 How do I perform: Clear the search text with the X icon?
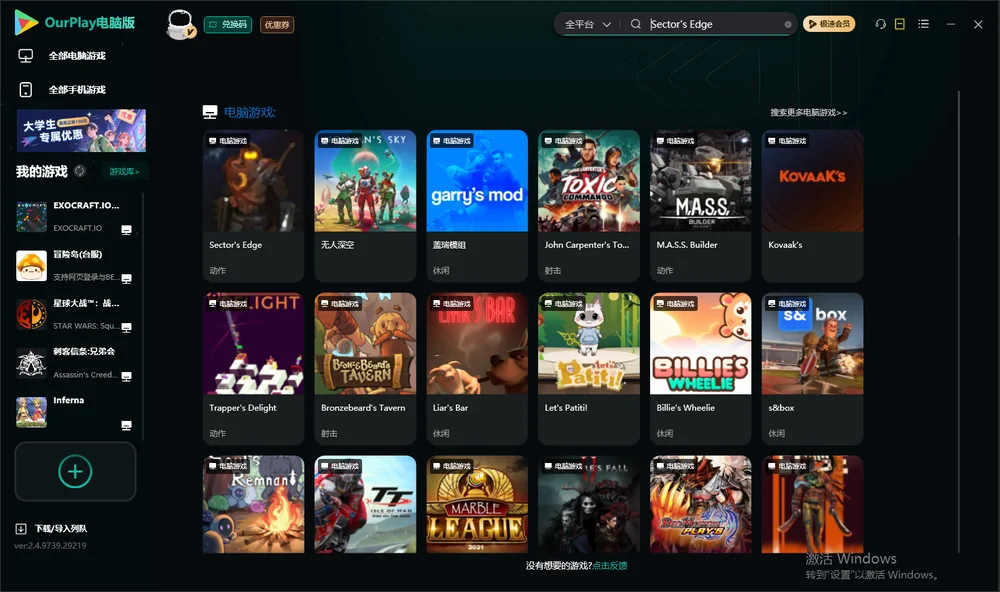[x=788, y=25]
